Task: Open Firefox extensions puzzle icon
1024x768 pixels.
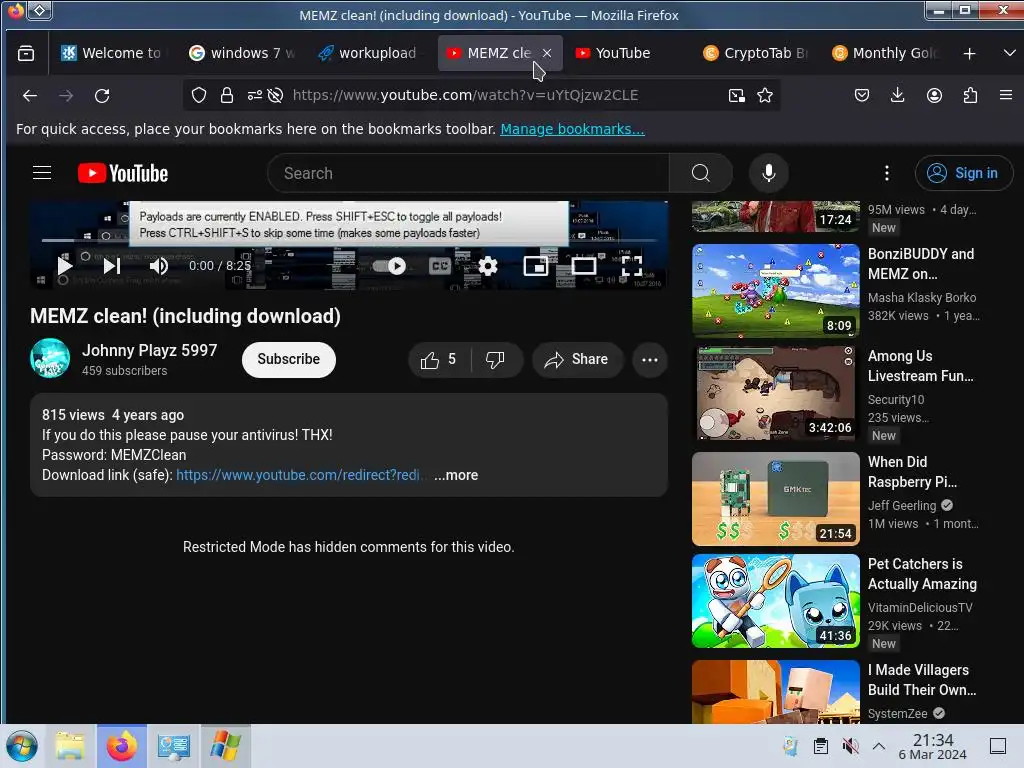Action: (x=970, y=95)
